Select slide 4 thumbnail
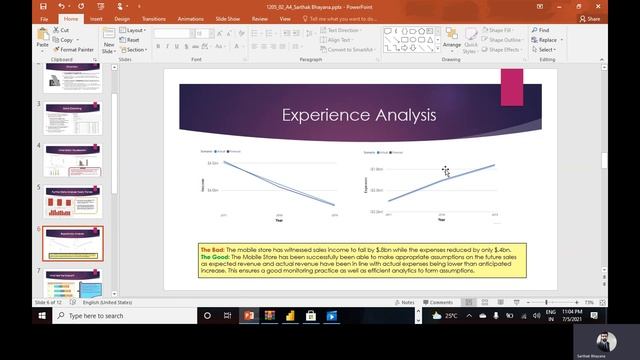640x360 pixels. (73, 160)
